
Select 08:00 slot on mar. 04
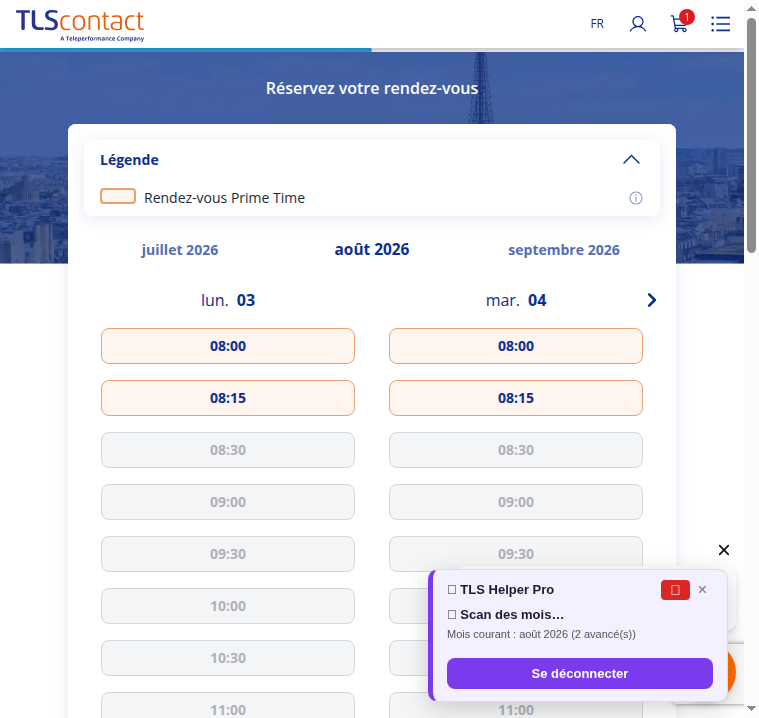coord(516,346)
